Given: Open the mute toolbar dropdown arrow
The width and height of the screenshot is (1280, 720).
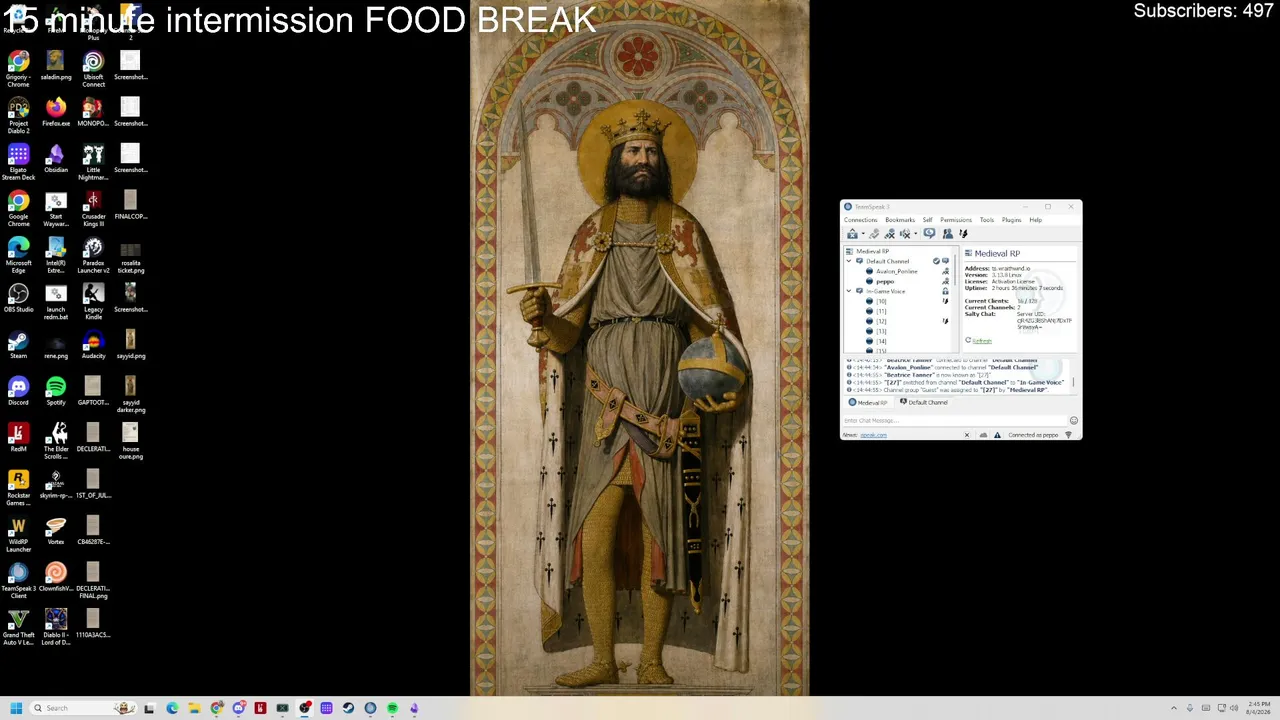Looking at the screenshot, I should pyautogui.click(x=915, y=234).
